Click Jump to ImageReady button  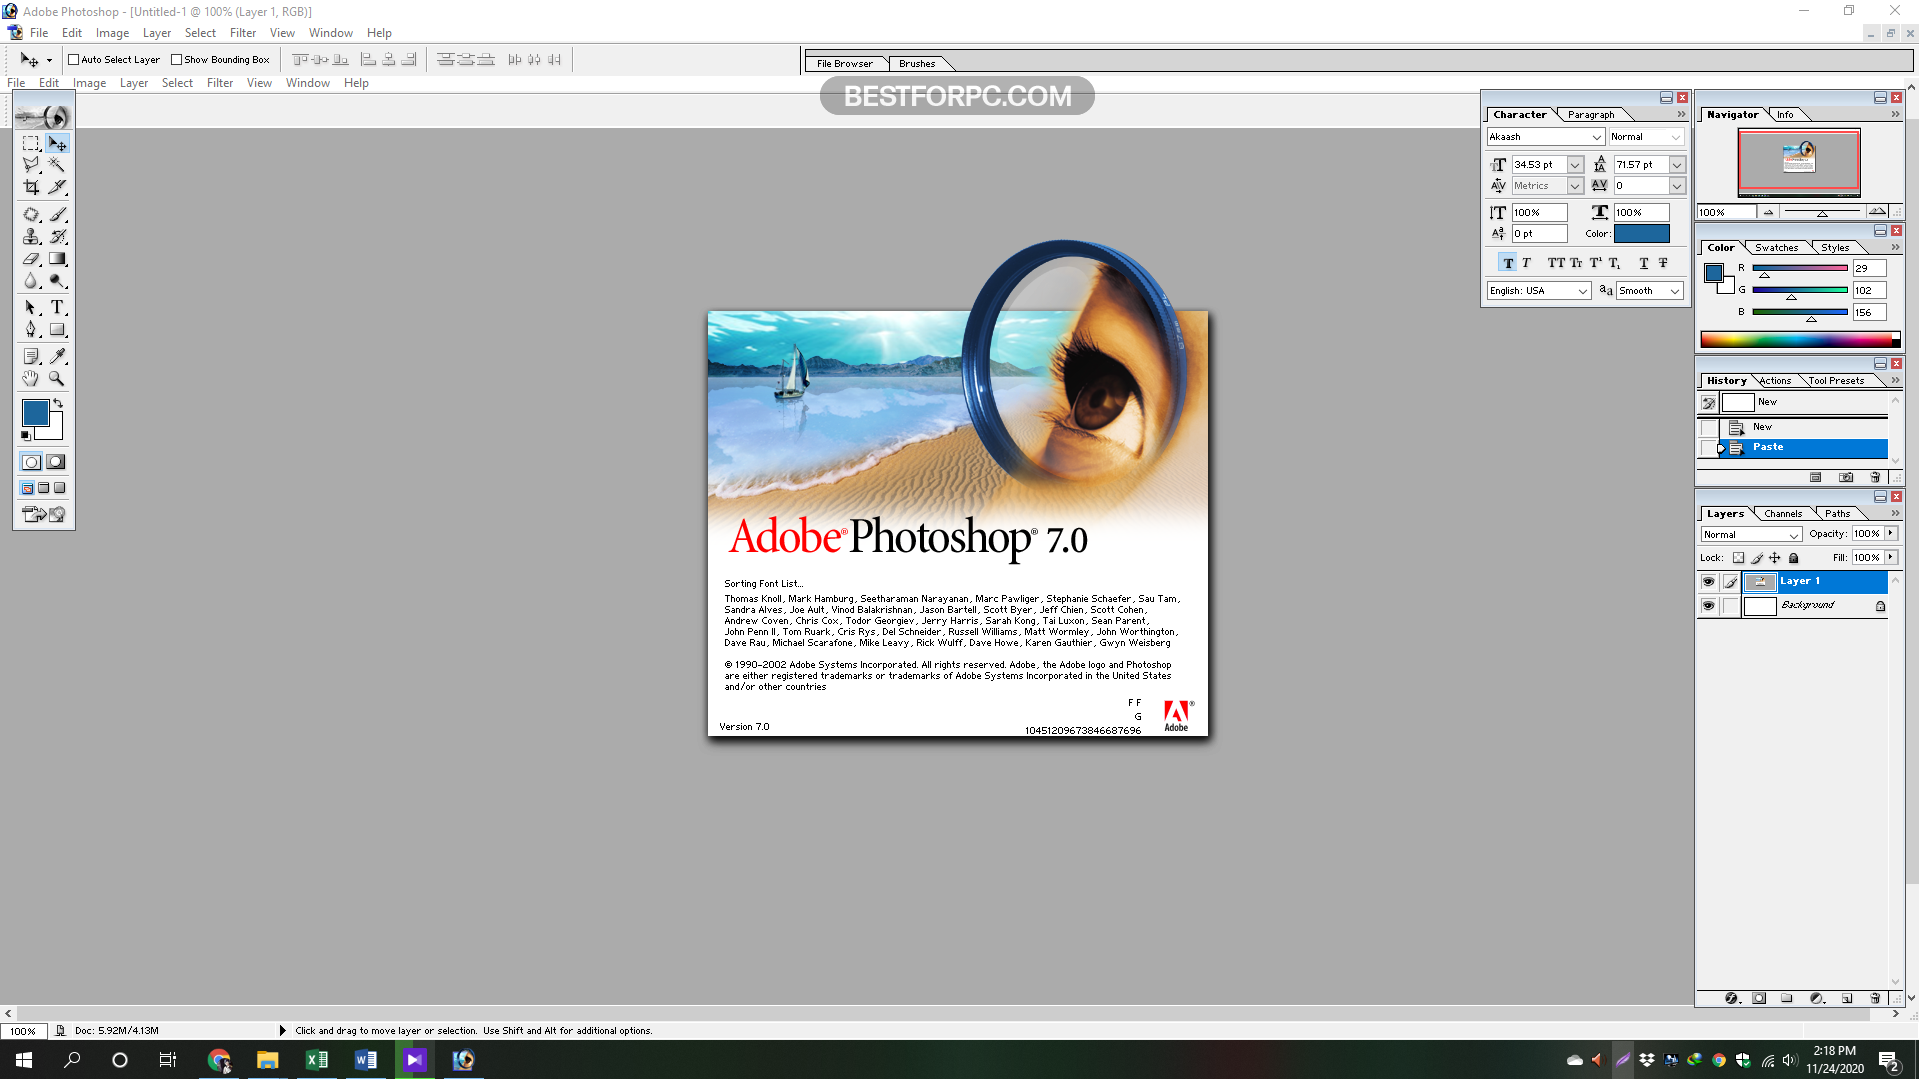(43, 514)
